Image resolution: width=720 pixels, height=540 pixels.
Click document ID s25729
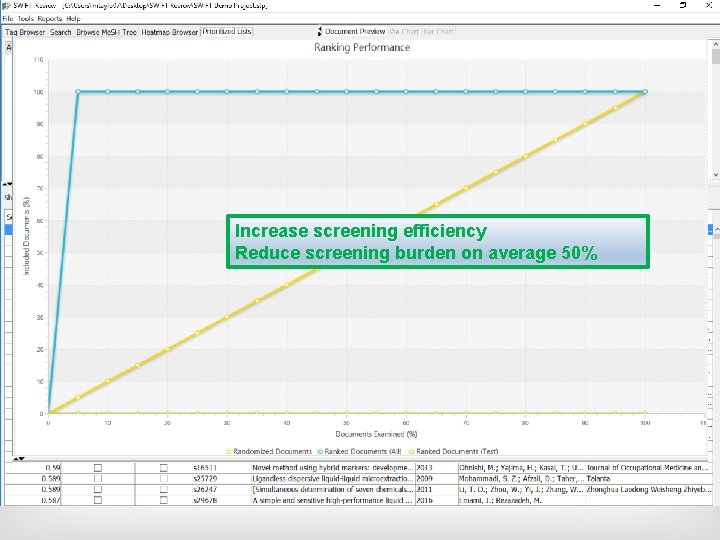pyautogui.click(x=205, y=478)
